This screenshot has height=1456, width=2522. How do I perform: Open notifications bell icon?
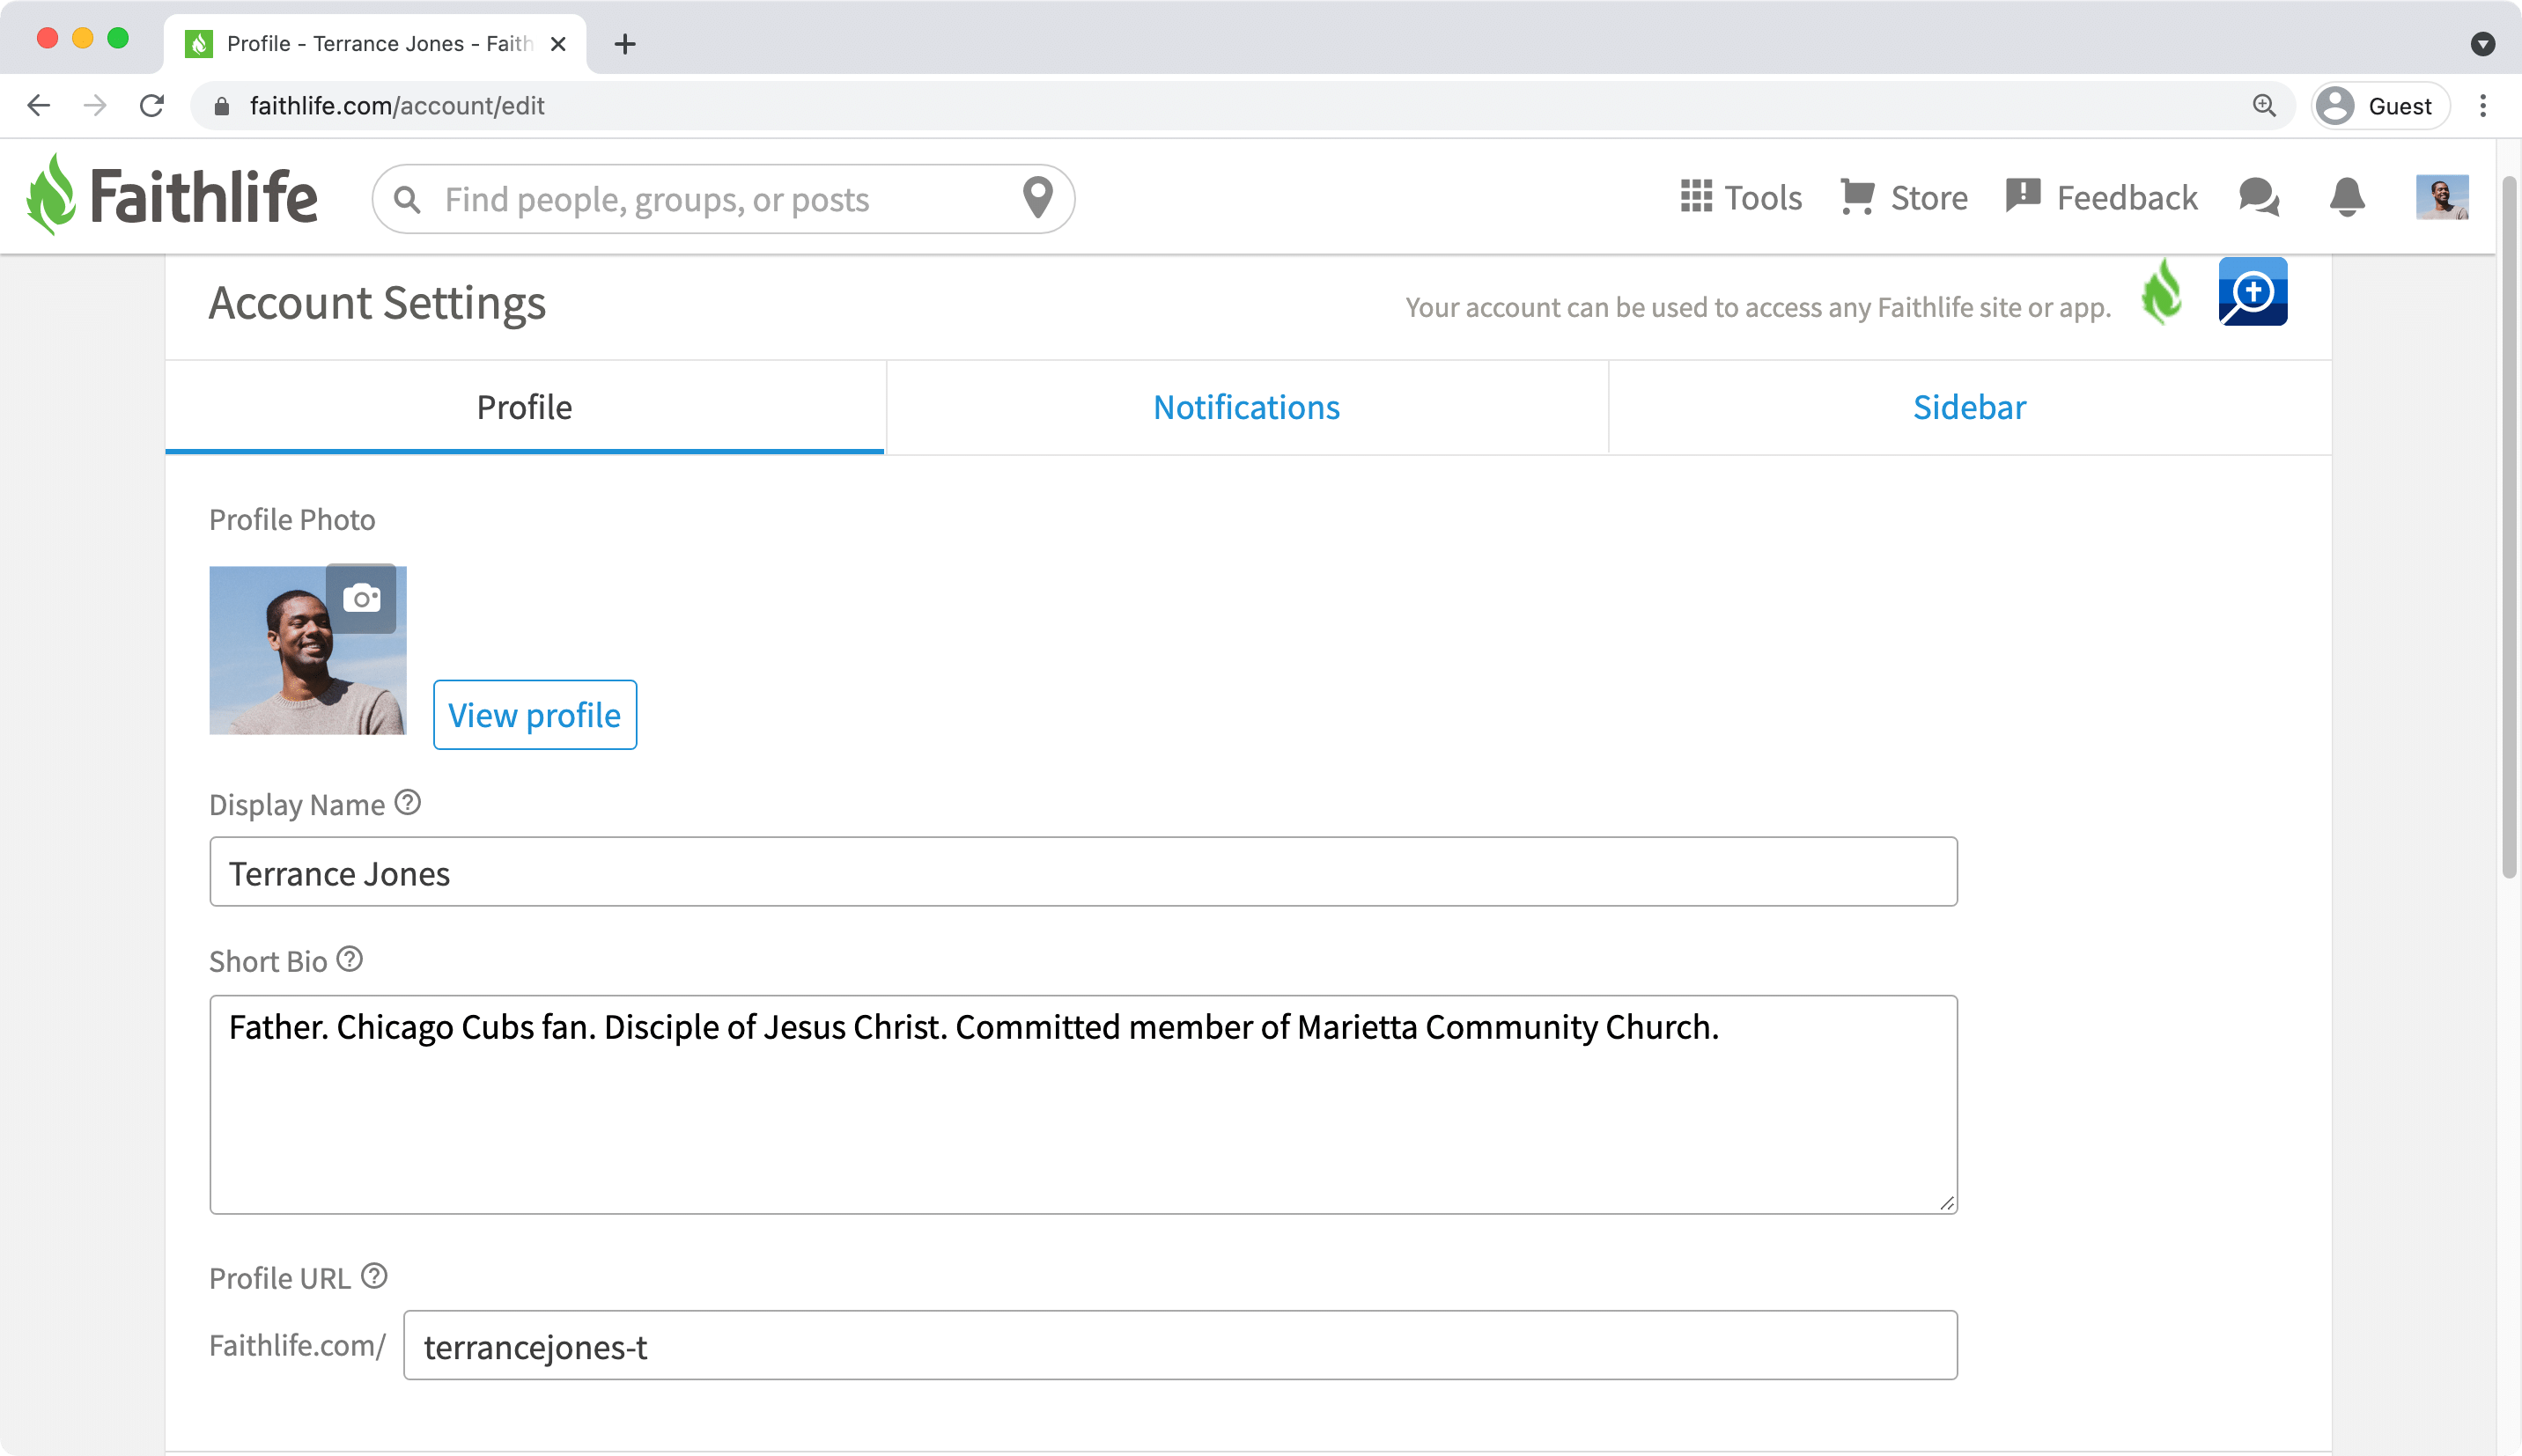click(x=2346, y=197)
